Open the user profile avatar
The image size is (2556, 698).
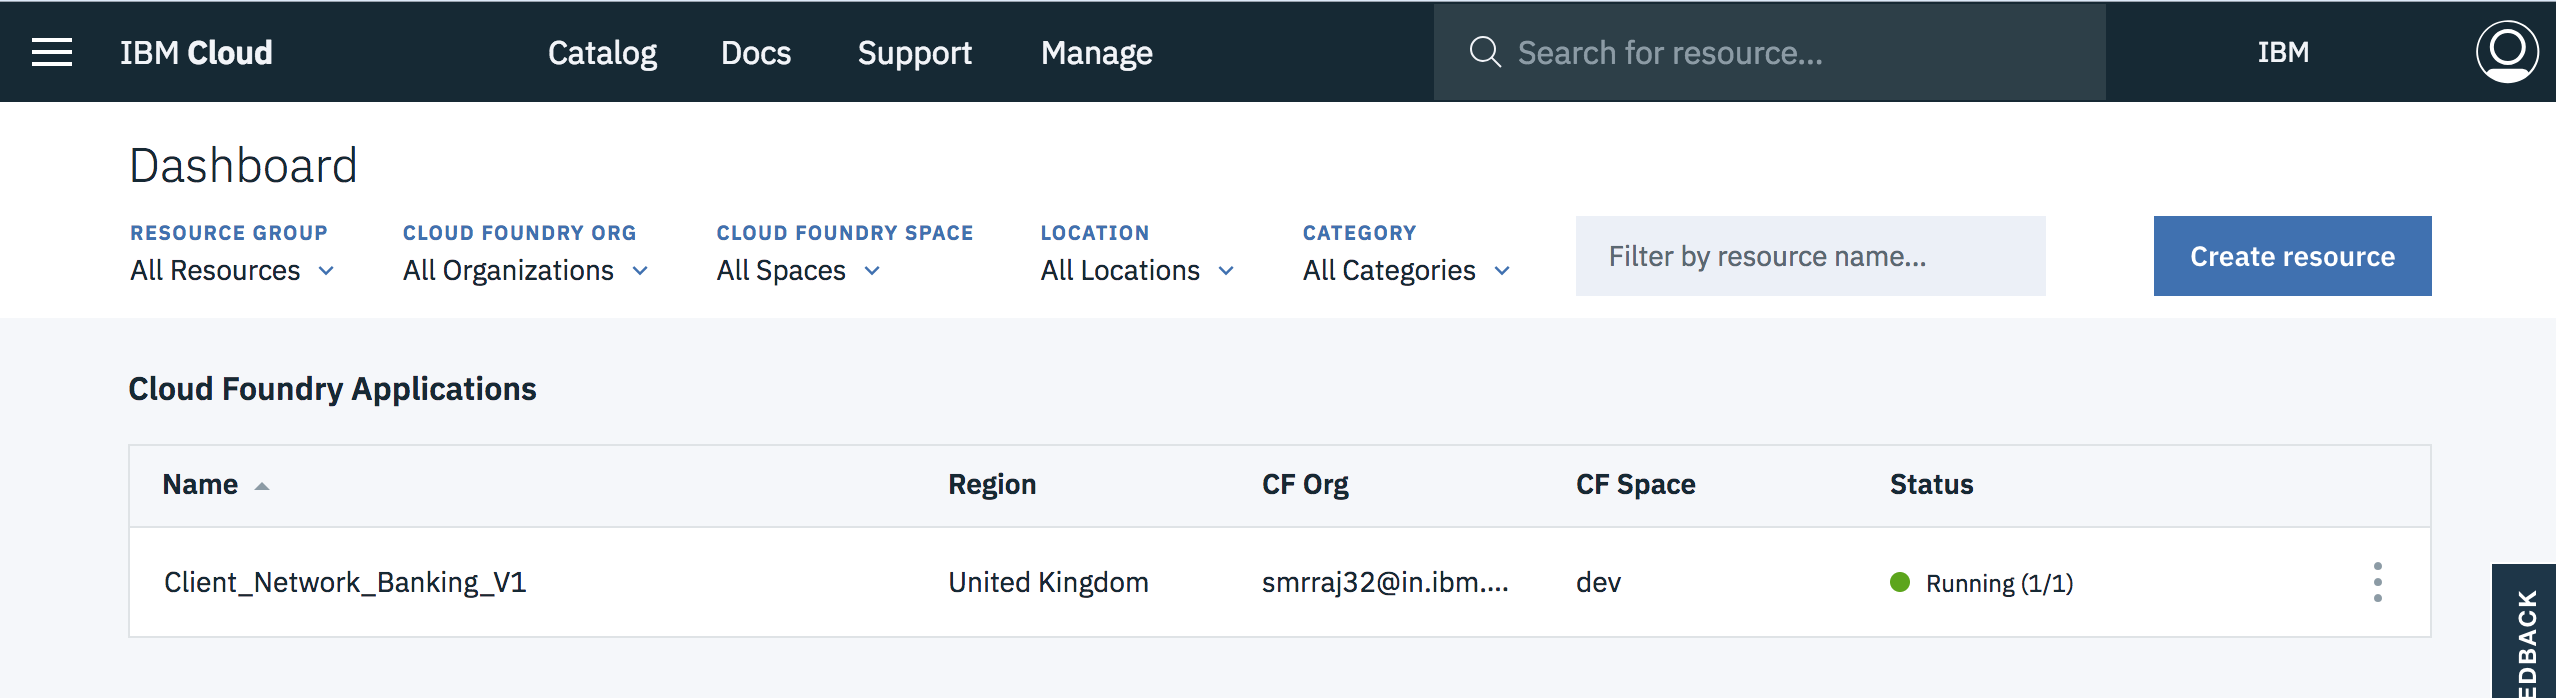click(2506, 52)
